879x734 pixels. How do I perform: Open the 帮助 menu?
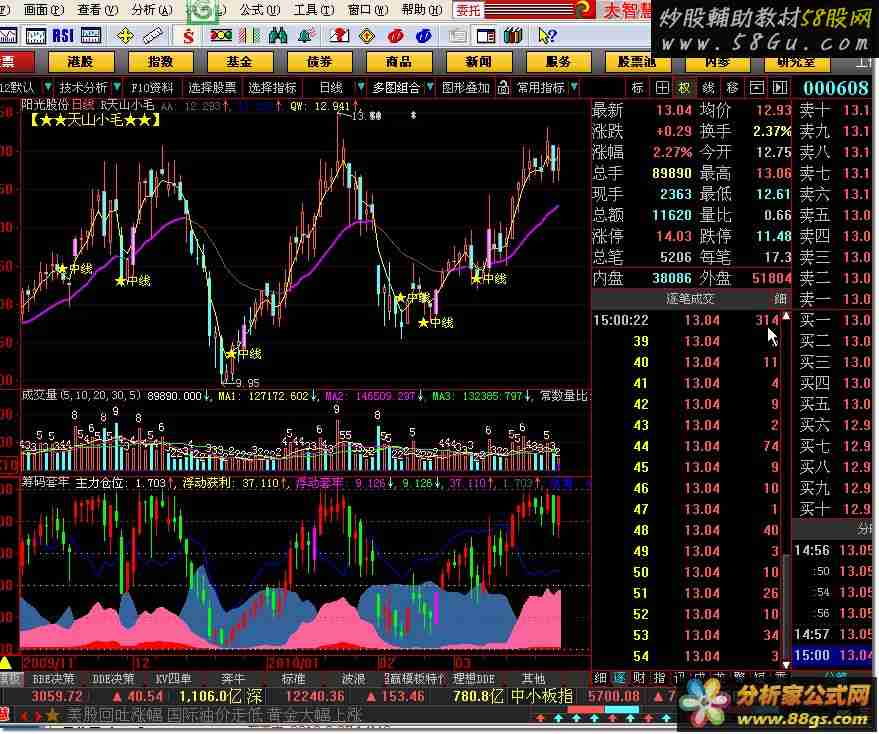pos(422,10)
